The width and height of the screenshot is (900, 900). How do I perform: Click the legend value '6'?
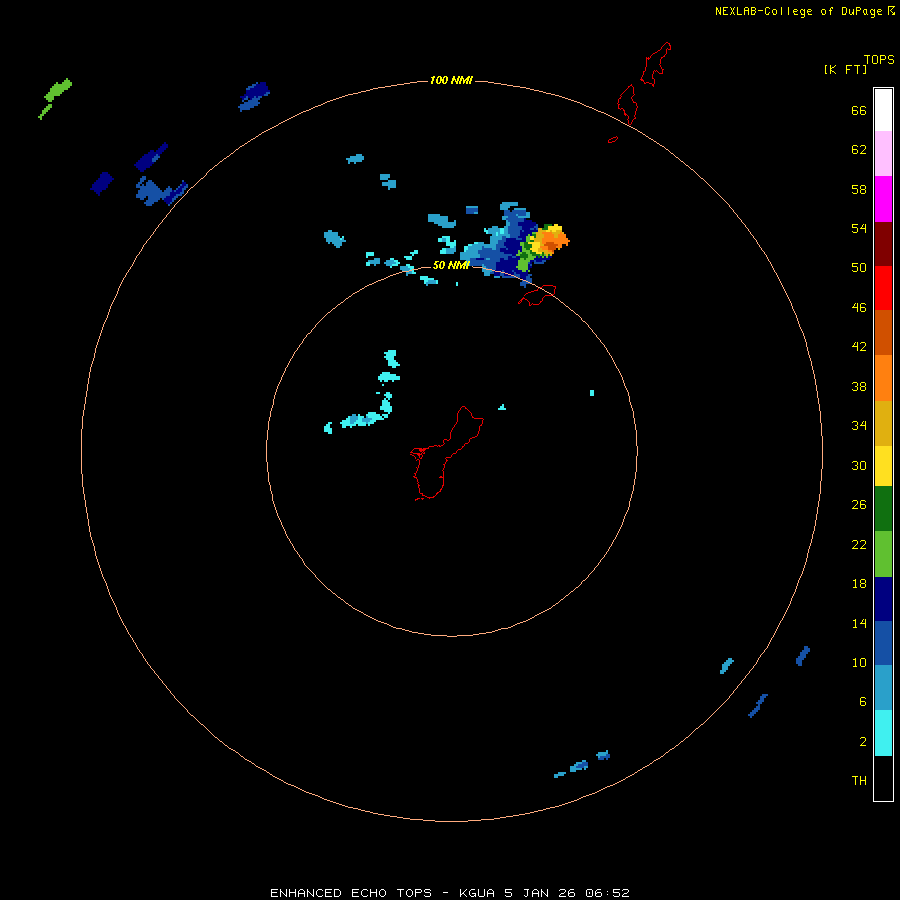[863, 701]
